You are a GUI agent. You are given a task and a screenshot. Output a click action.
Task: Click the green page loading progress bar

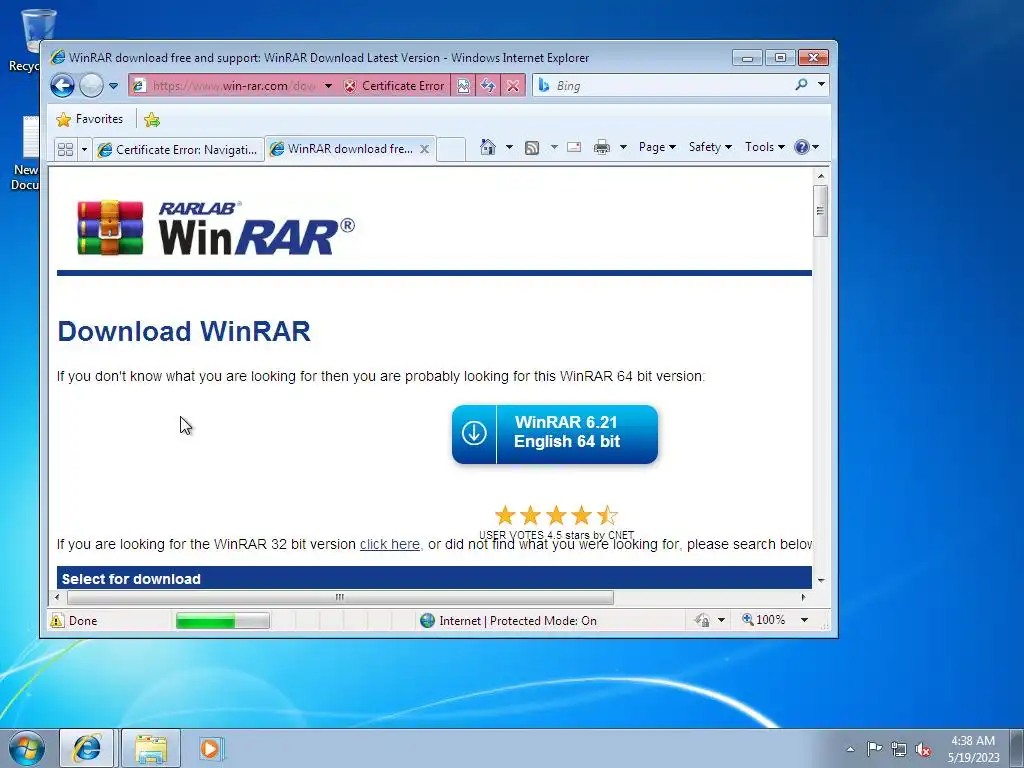tap(223, 620)
